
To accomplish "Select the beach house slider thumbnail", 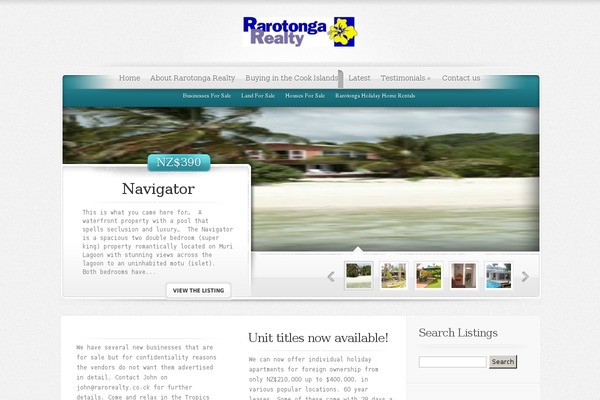I will click(x=359, y=276).
